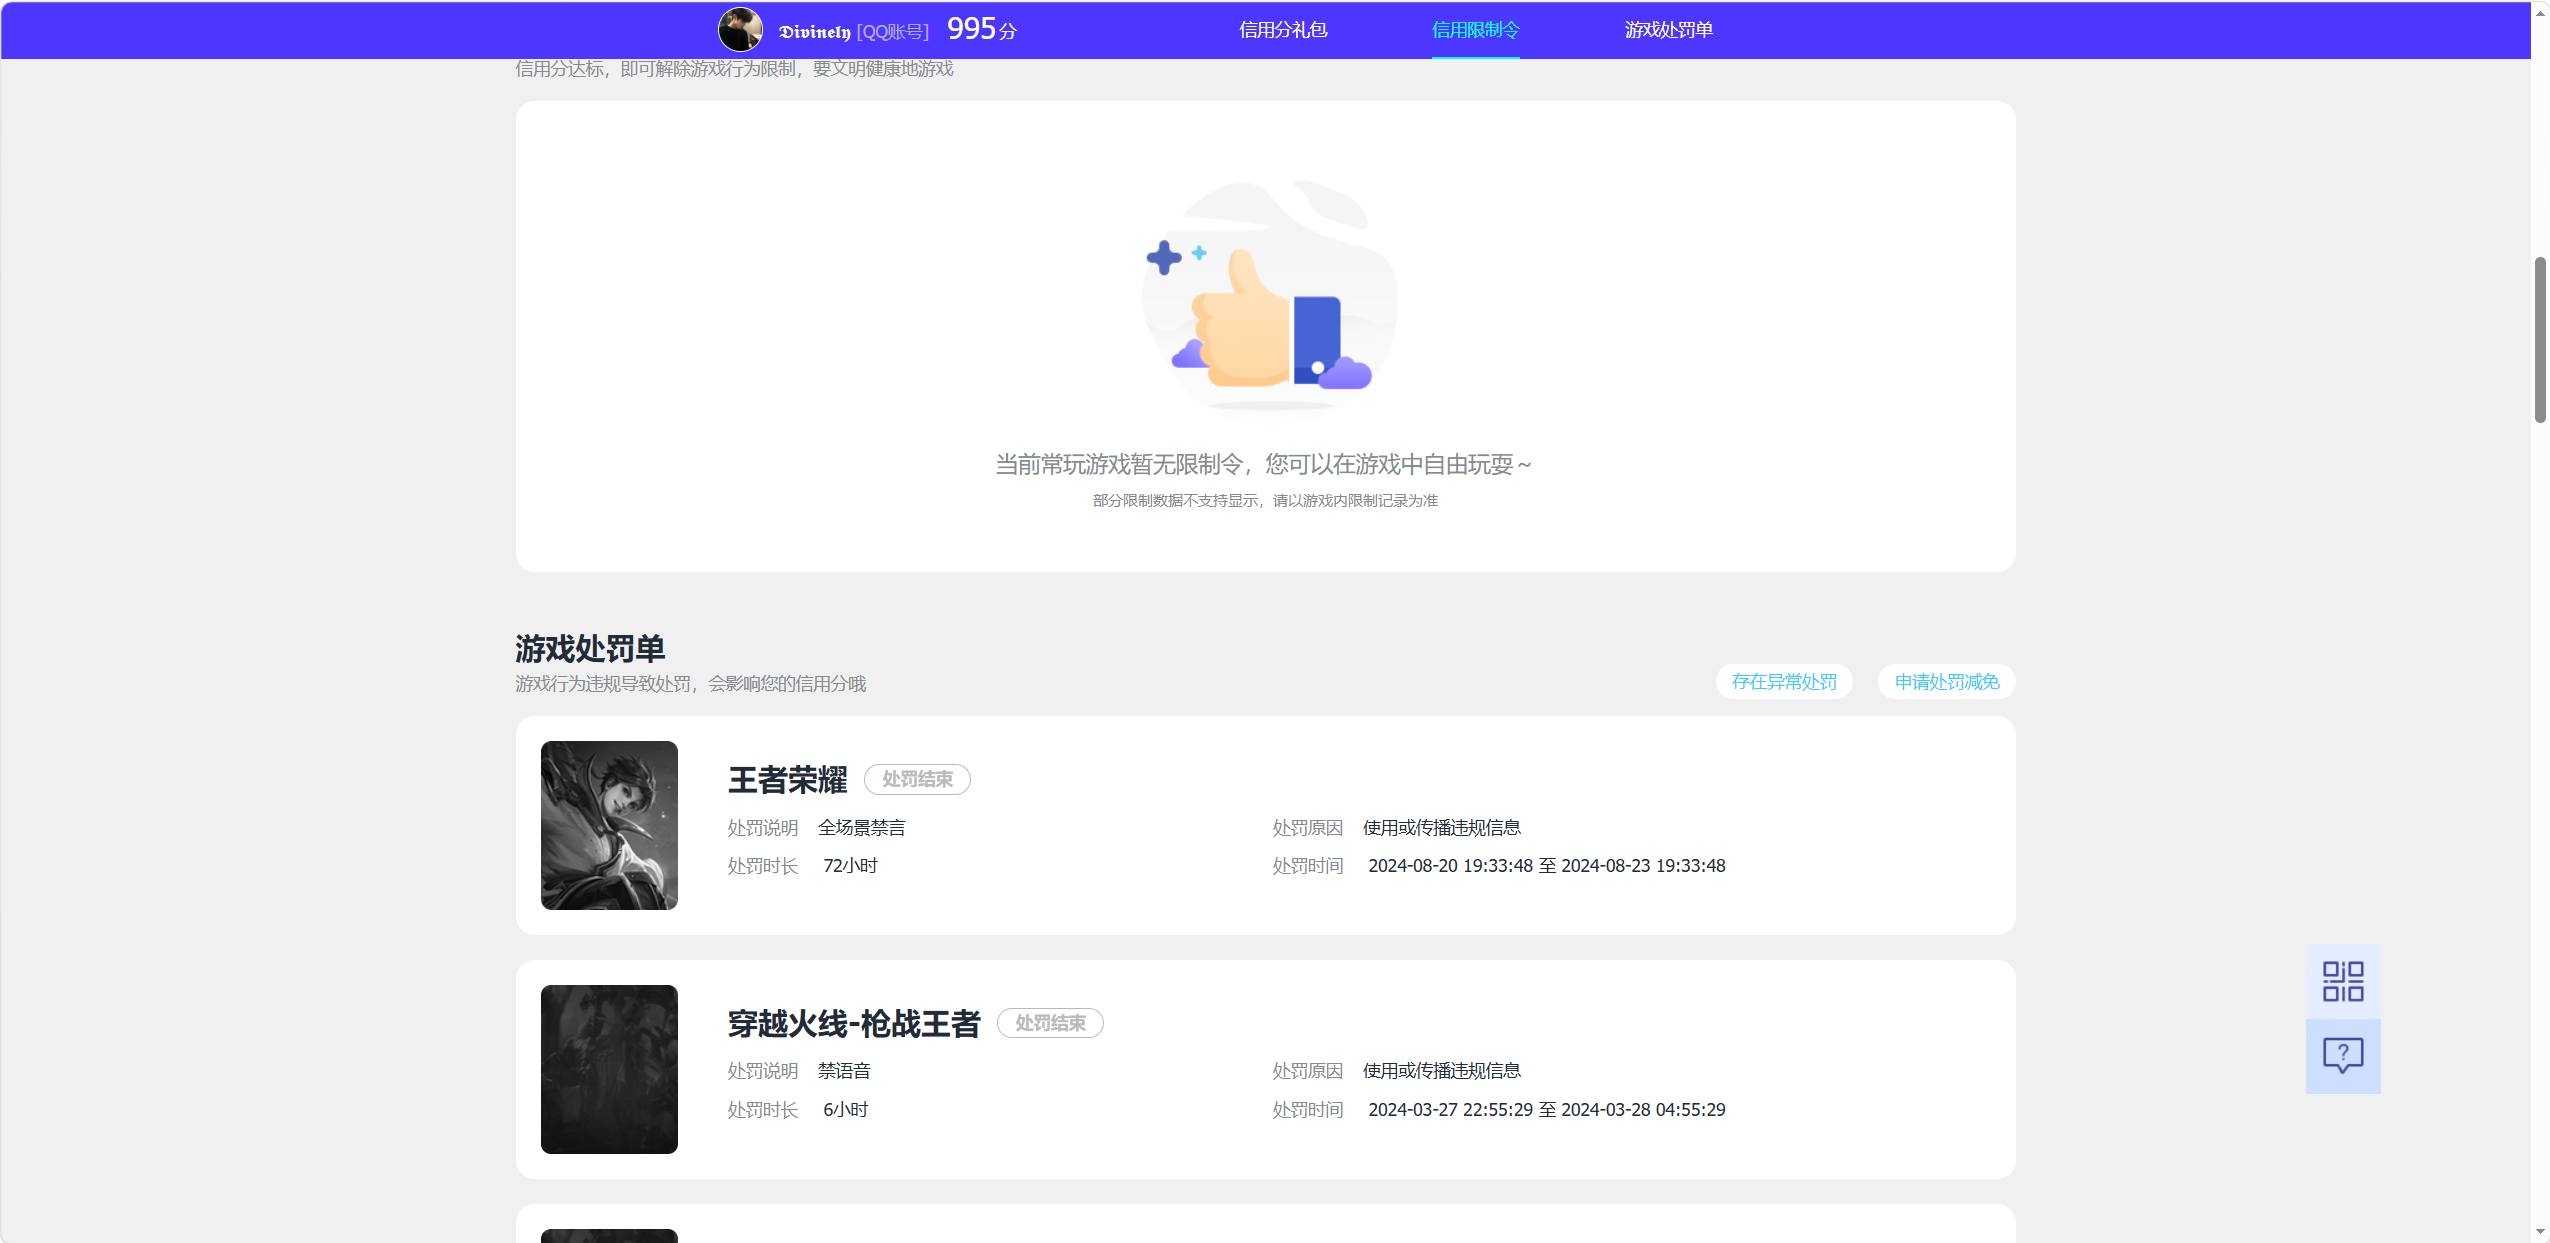Click the scrollbar up arrow
Screen dimensions: 2550x1243
click(2540, 13)
